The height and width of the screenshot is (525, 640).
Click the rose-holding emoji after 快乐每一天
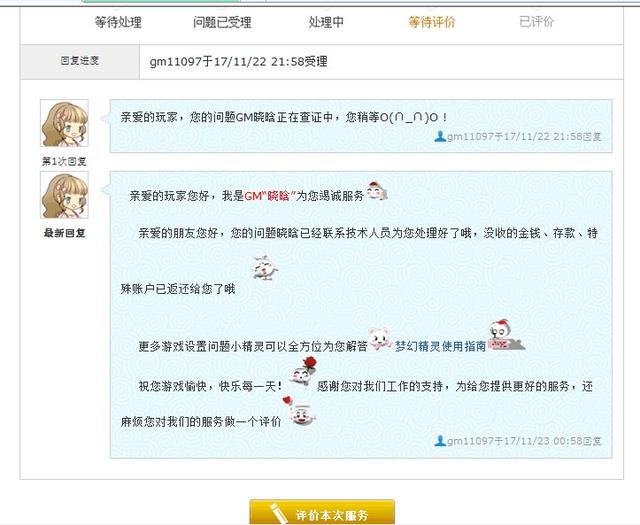click(303, 371)
